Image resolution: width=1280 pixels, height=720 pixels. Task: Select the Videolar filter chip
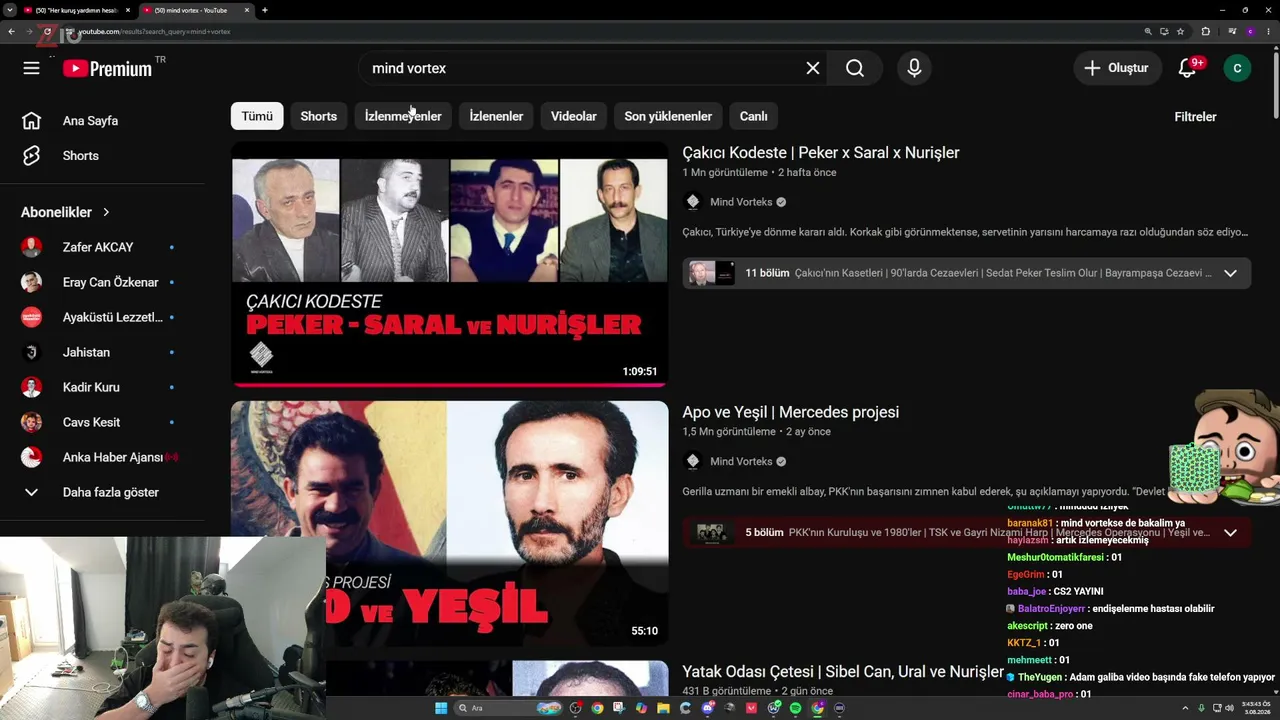click(574, 116)
